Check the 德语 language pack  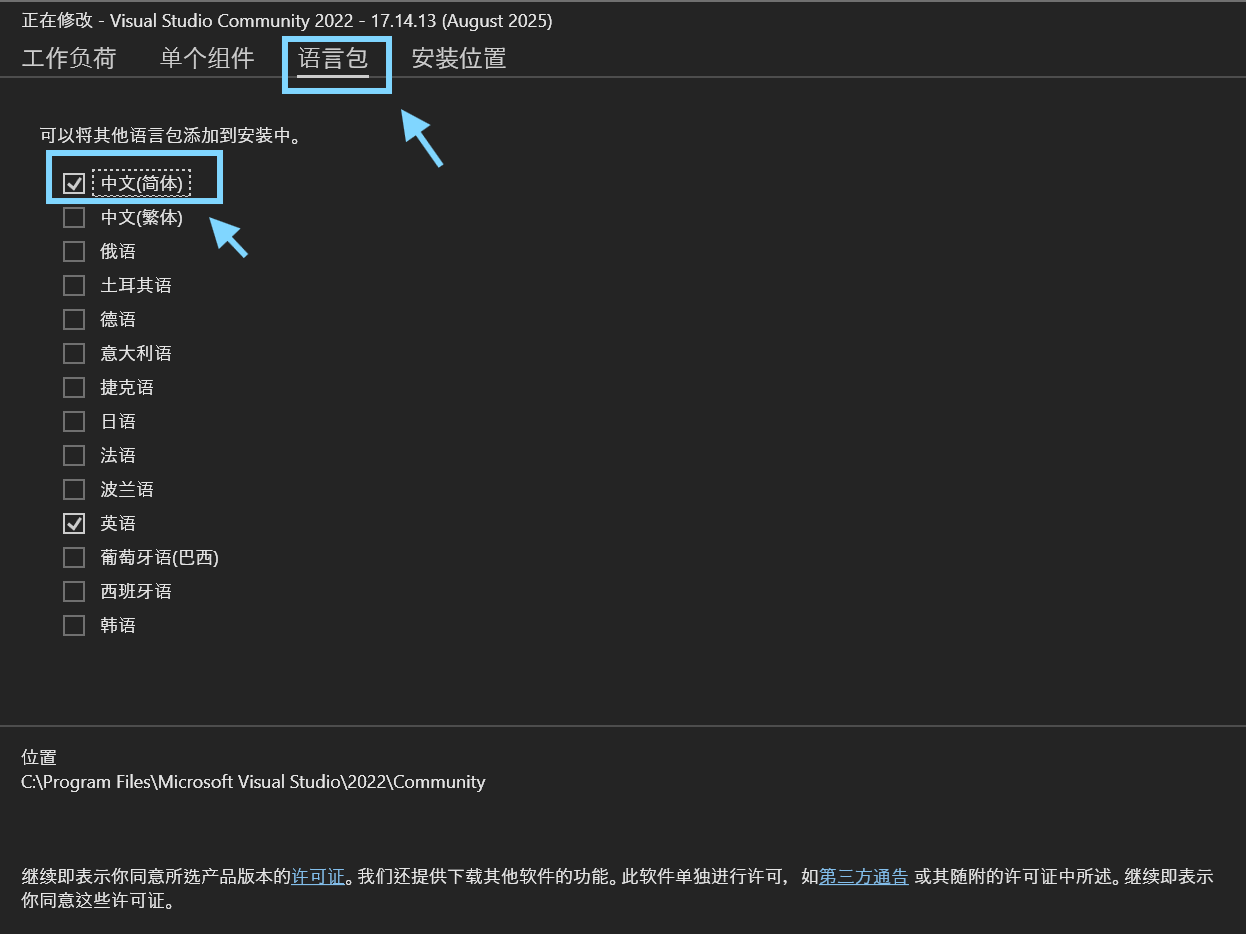click(x=73, y=319)
